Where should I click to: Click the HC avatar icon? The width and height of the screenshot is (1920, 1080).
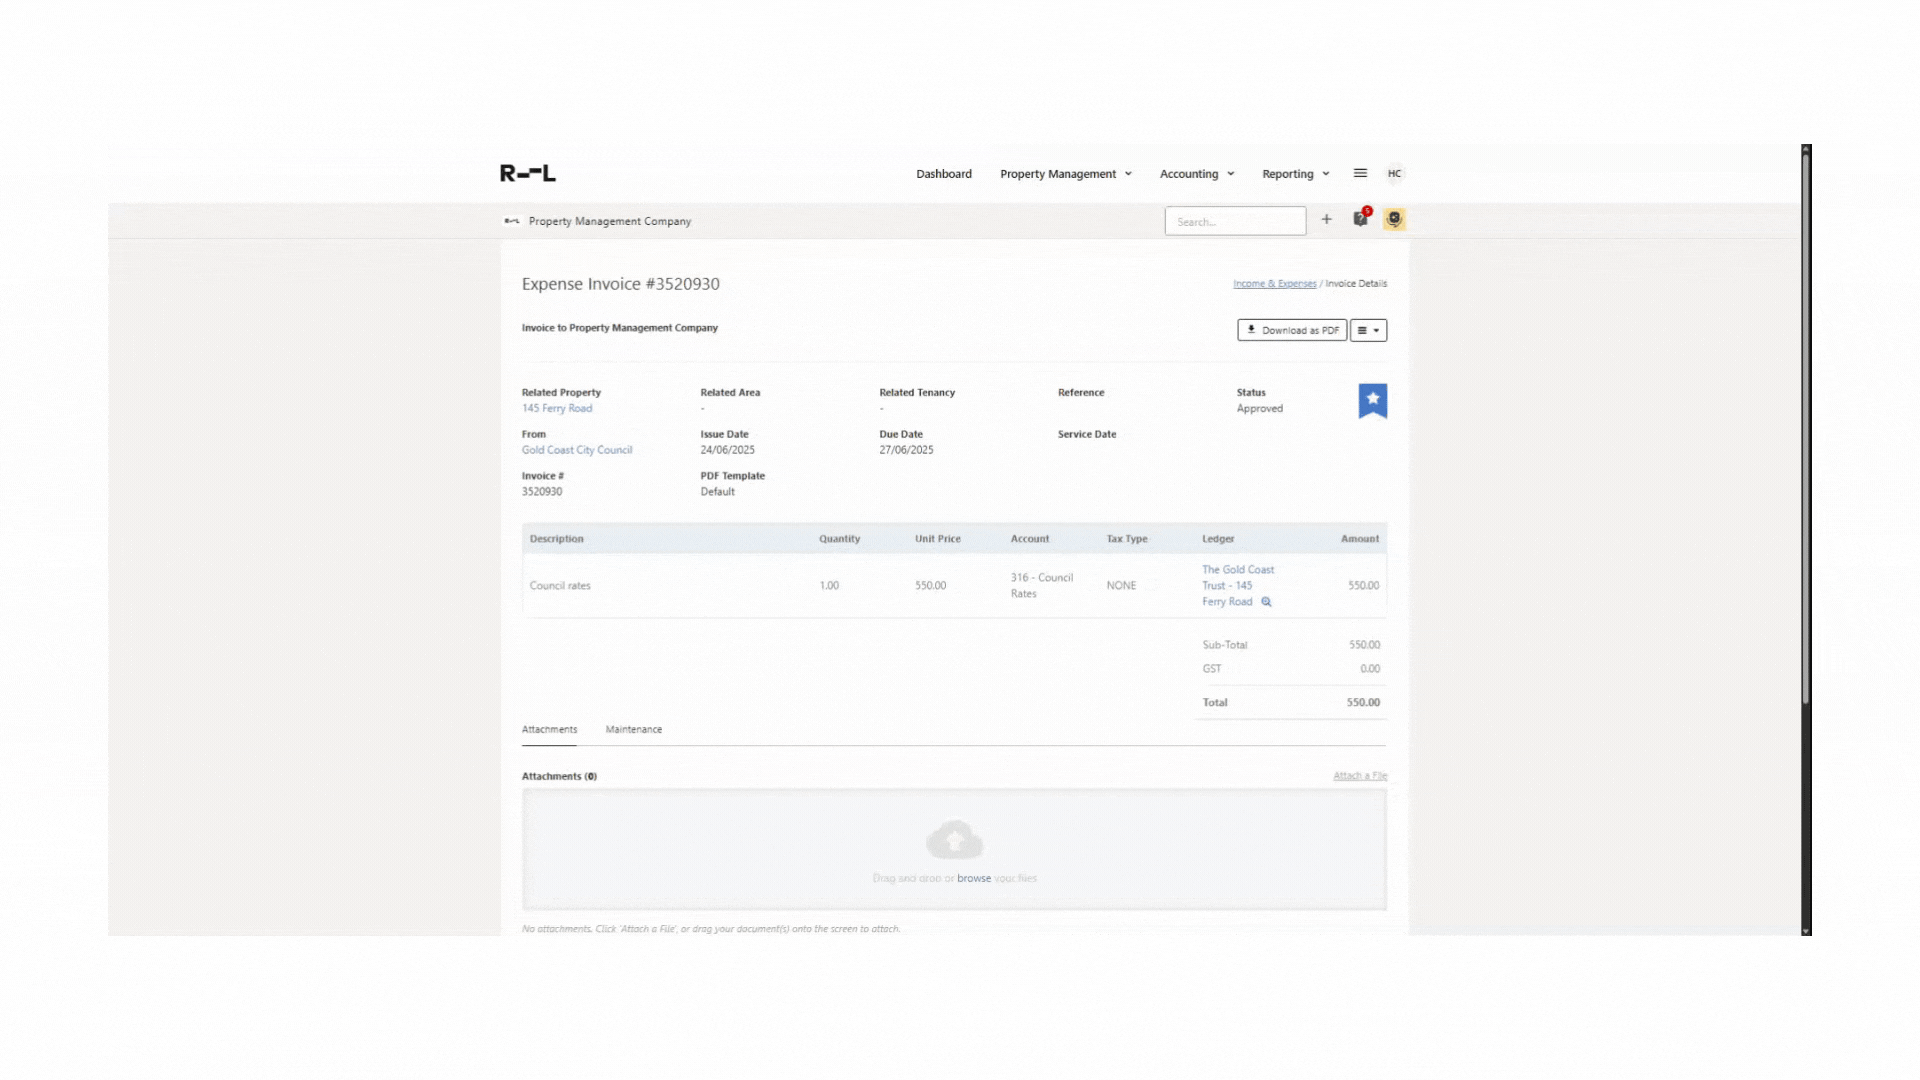[x=1394, y=173]
